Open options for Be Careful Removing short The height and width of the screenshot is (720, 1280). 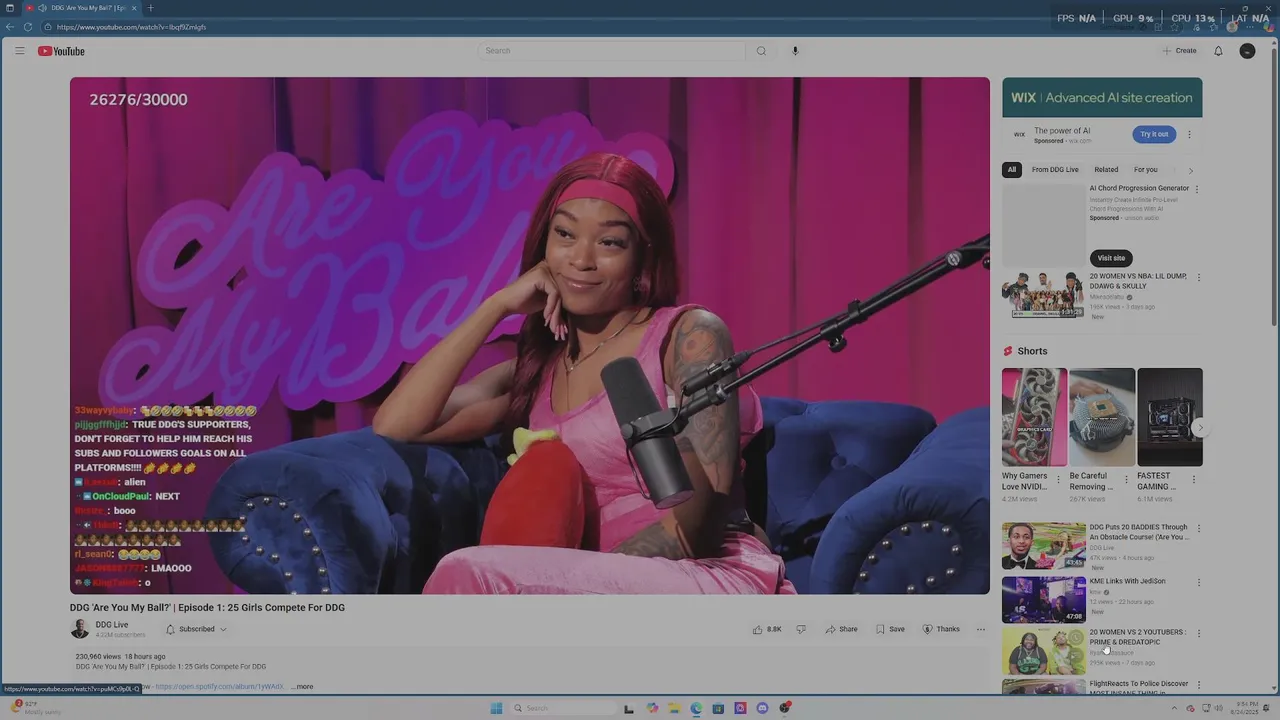(1126, 480)
